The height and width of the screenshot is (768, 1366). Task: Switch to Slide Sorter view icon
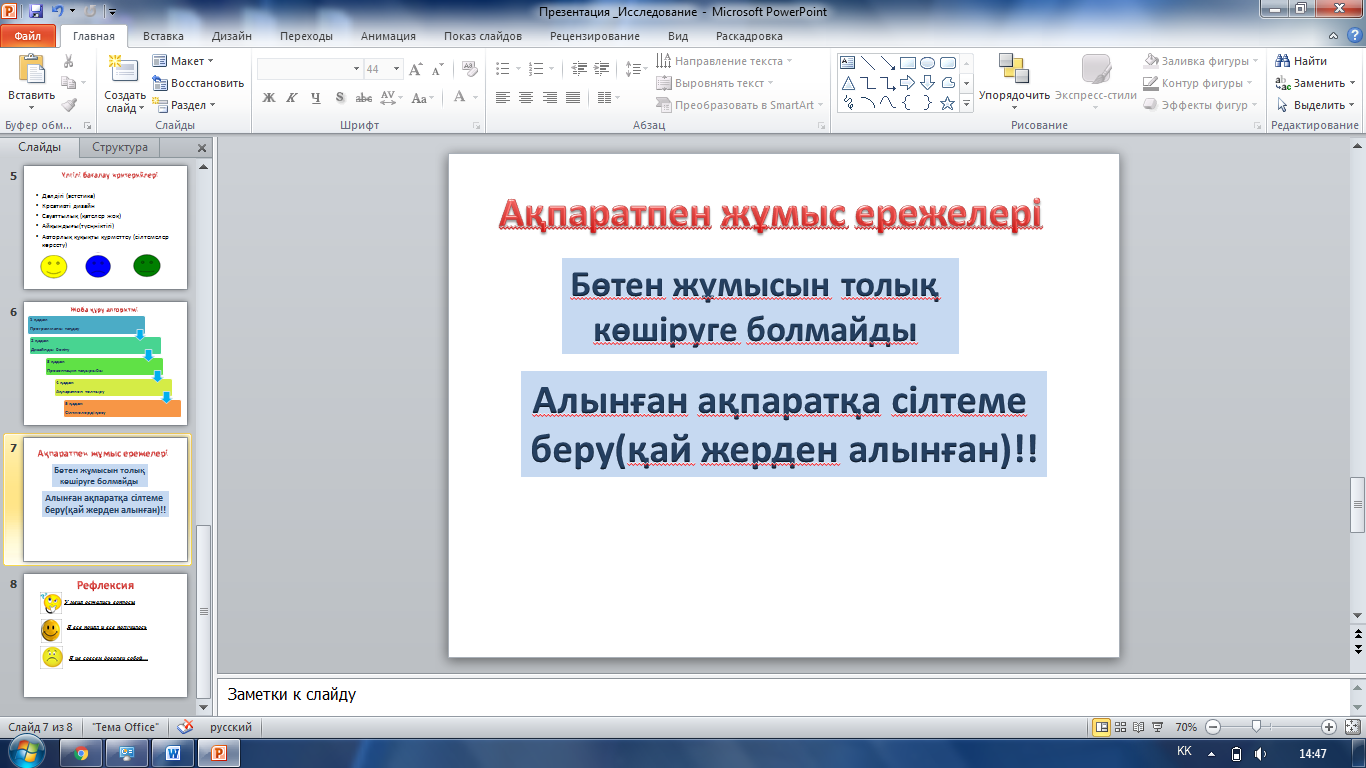(x=1120, y=727)
